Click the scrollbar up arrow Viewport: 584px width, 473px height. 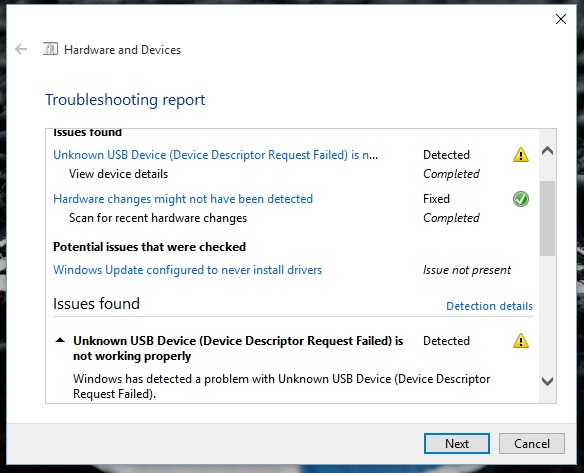pyautogui.click(x=547, y=151)
